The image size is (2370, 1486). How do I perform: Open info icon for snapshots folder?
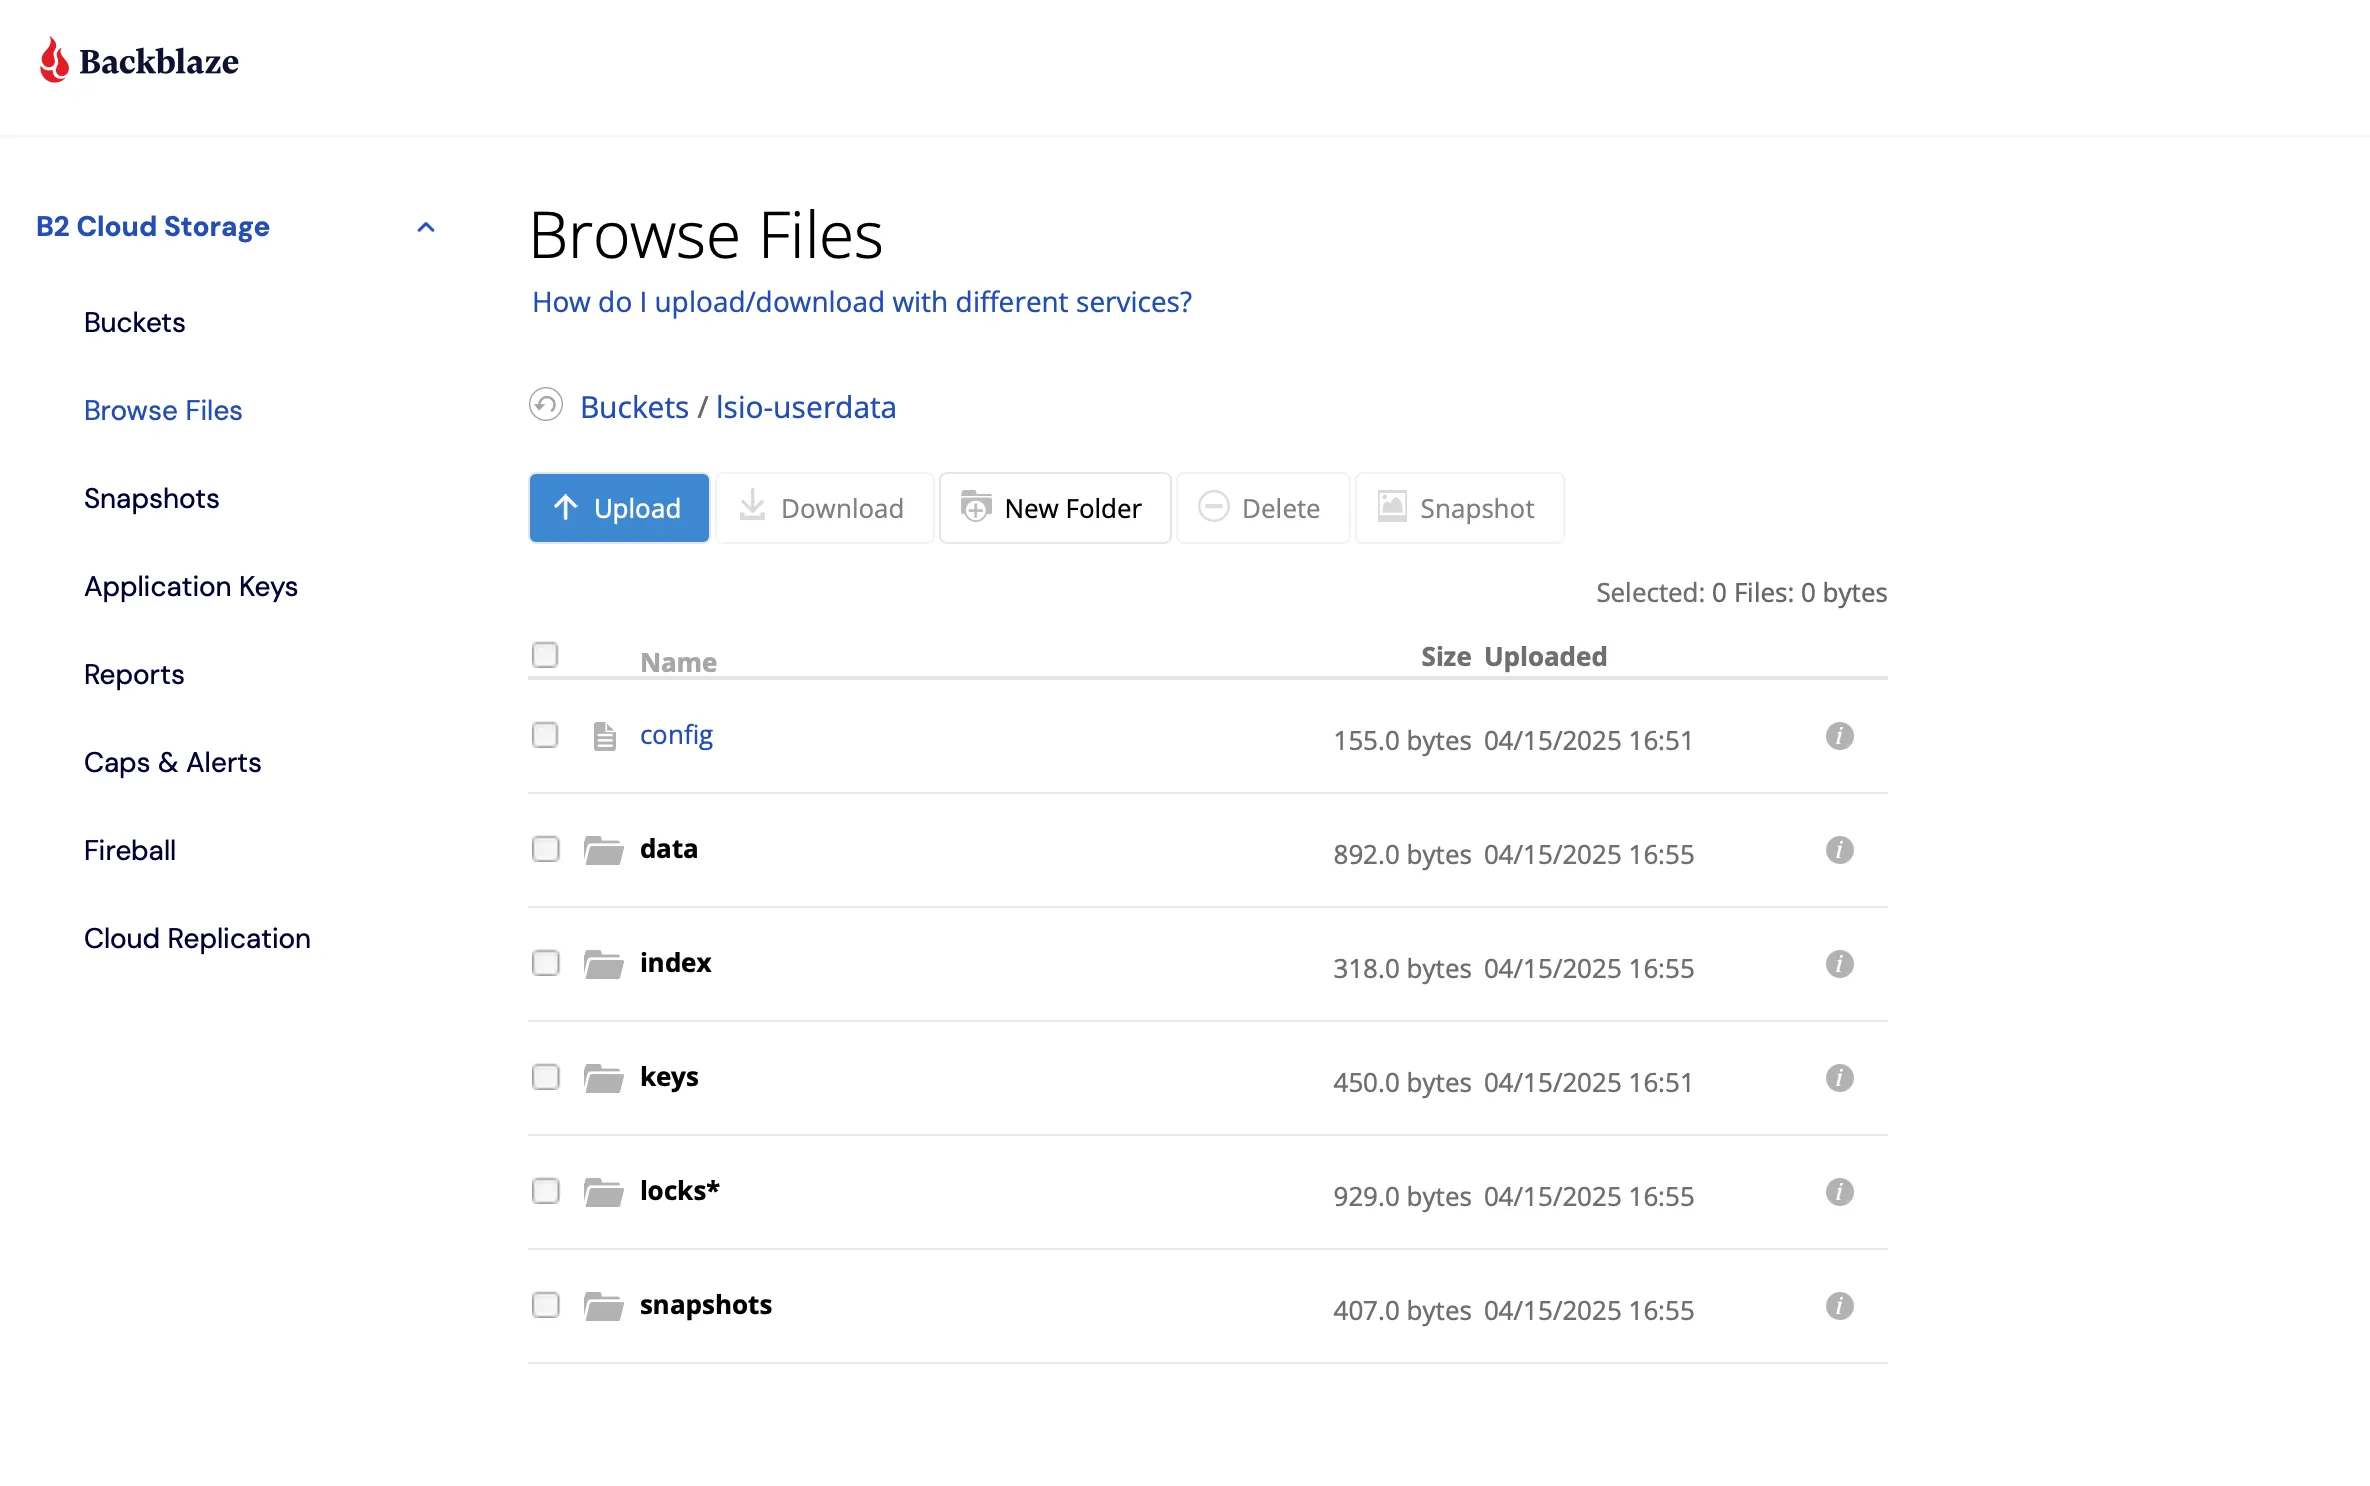[x=1839, y=1306]
